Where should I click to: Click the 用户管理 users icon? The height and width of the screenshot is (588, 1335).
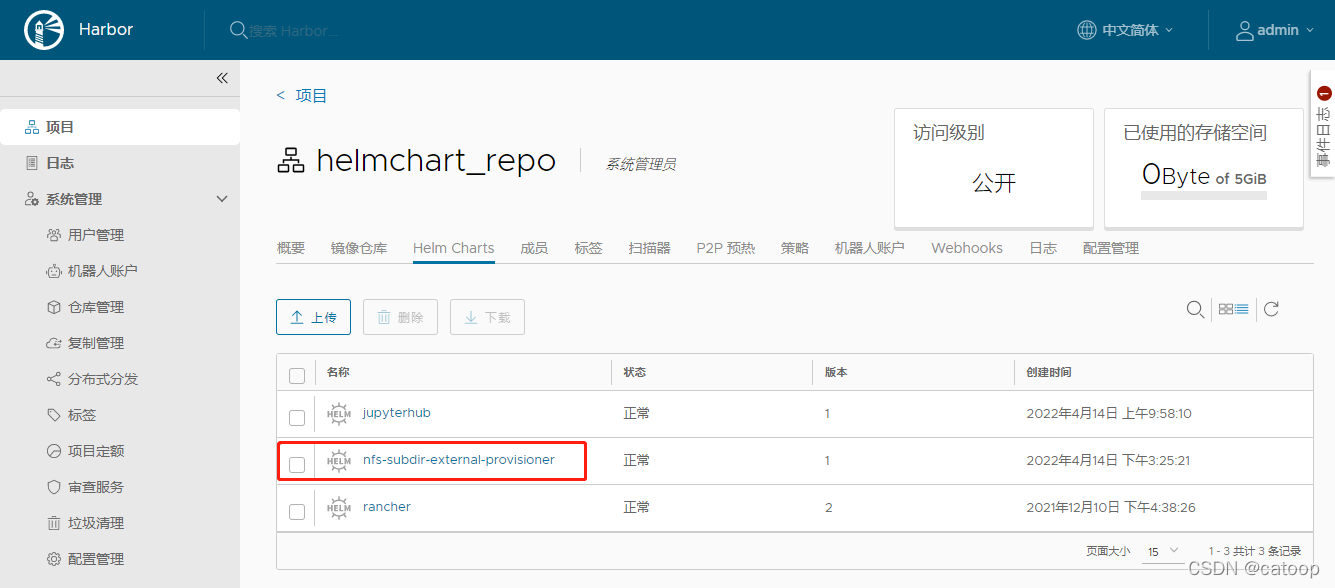(54, 235)
